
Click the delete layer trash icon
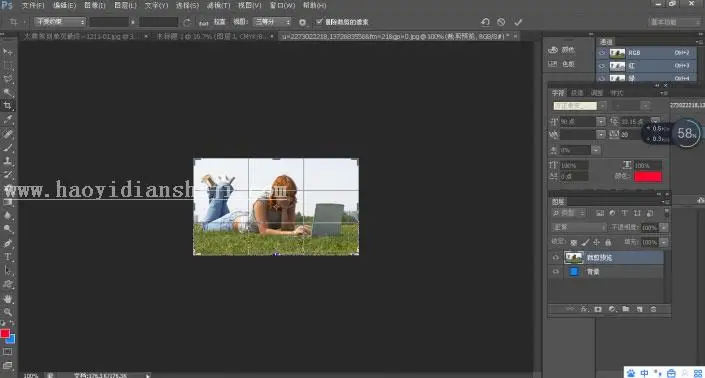pos(653,309)
